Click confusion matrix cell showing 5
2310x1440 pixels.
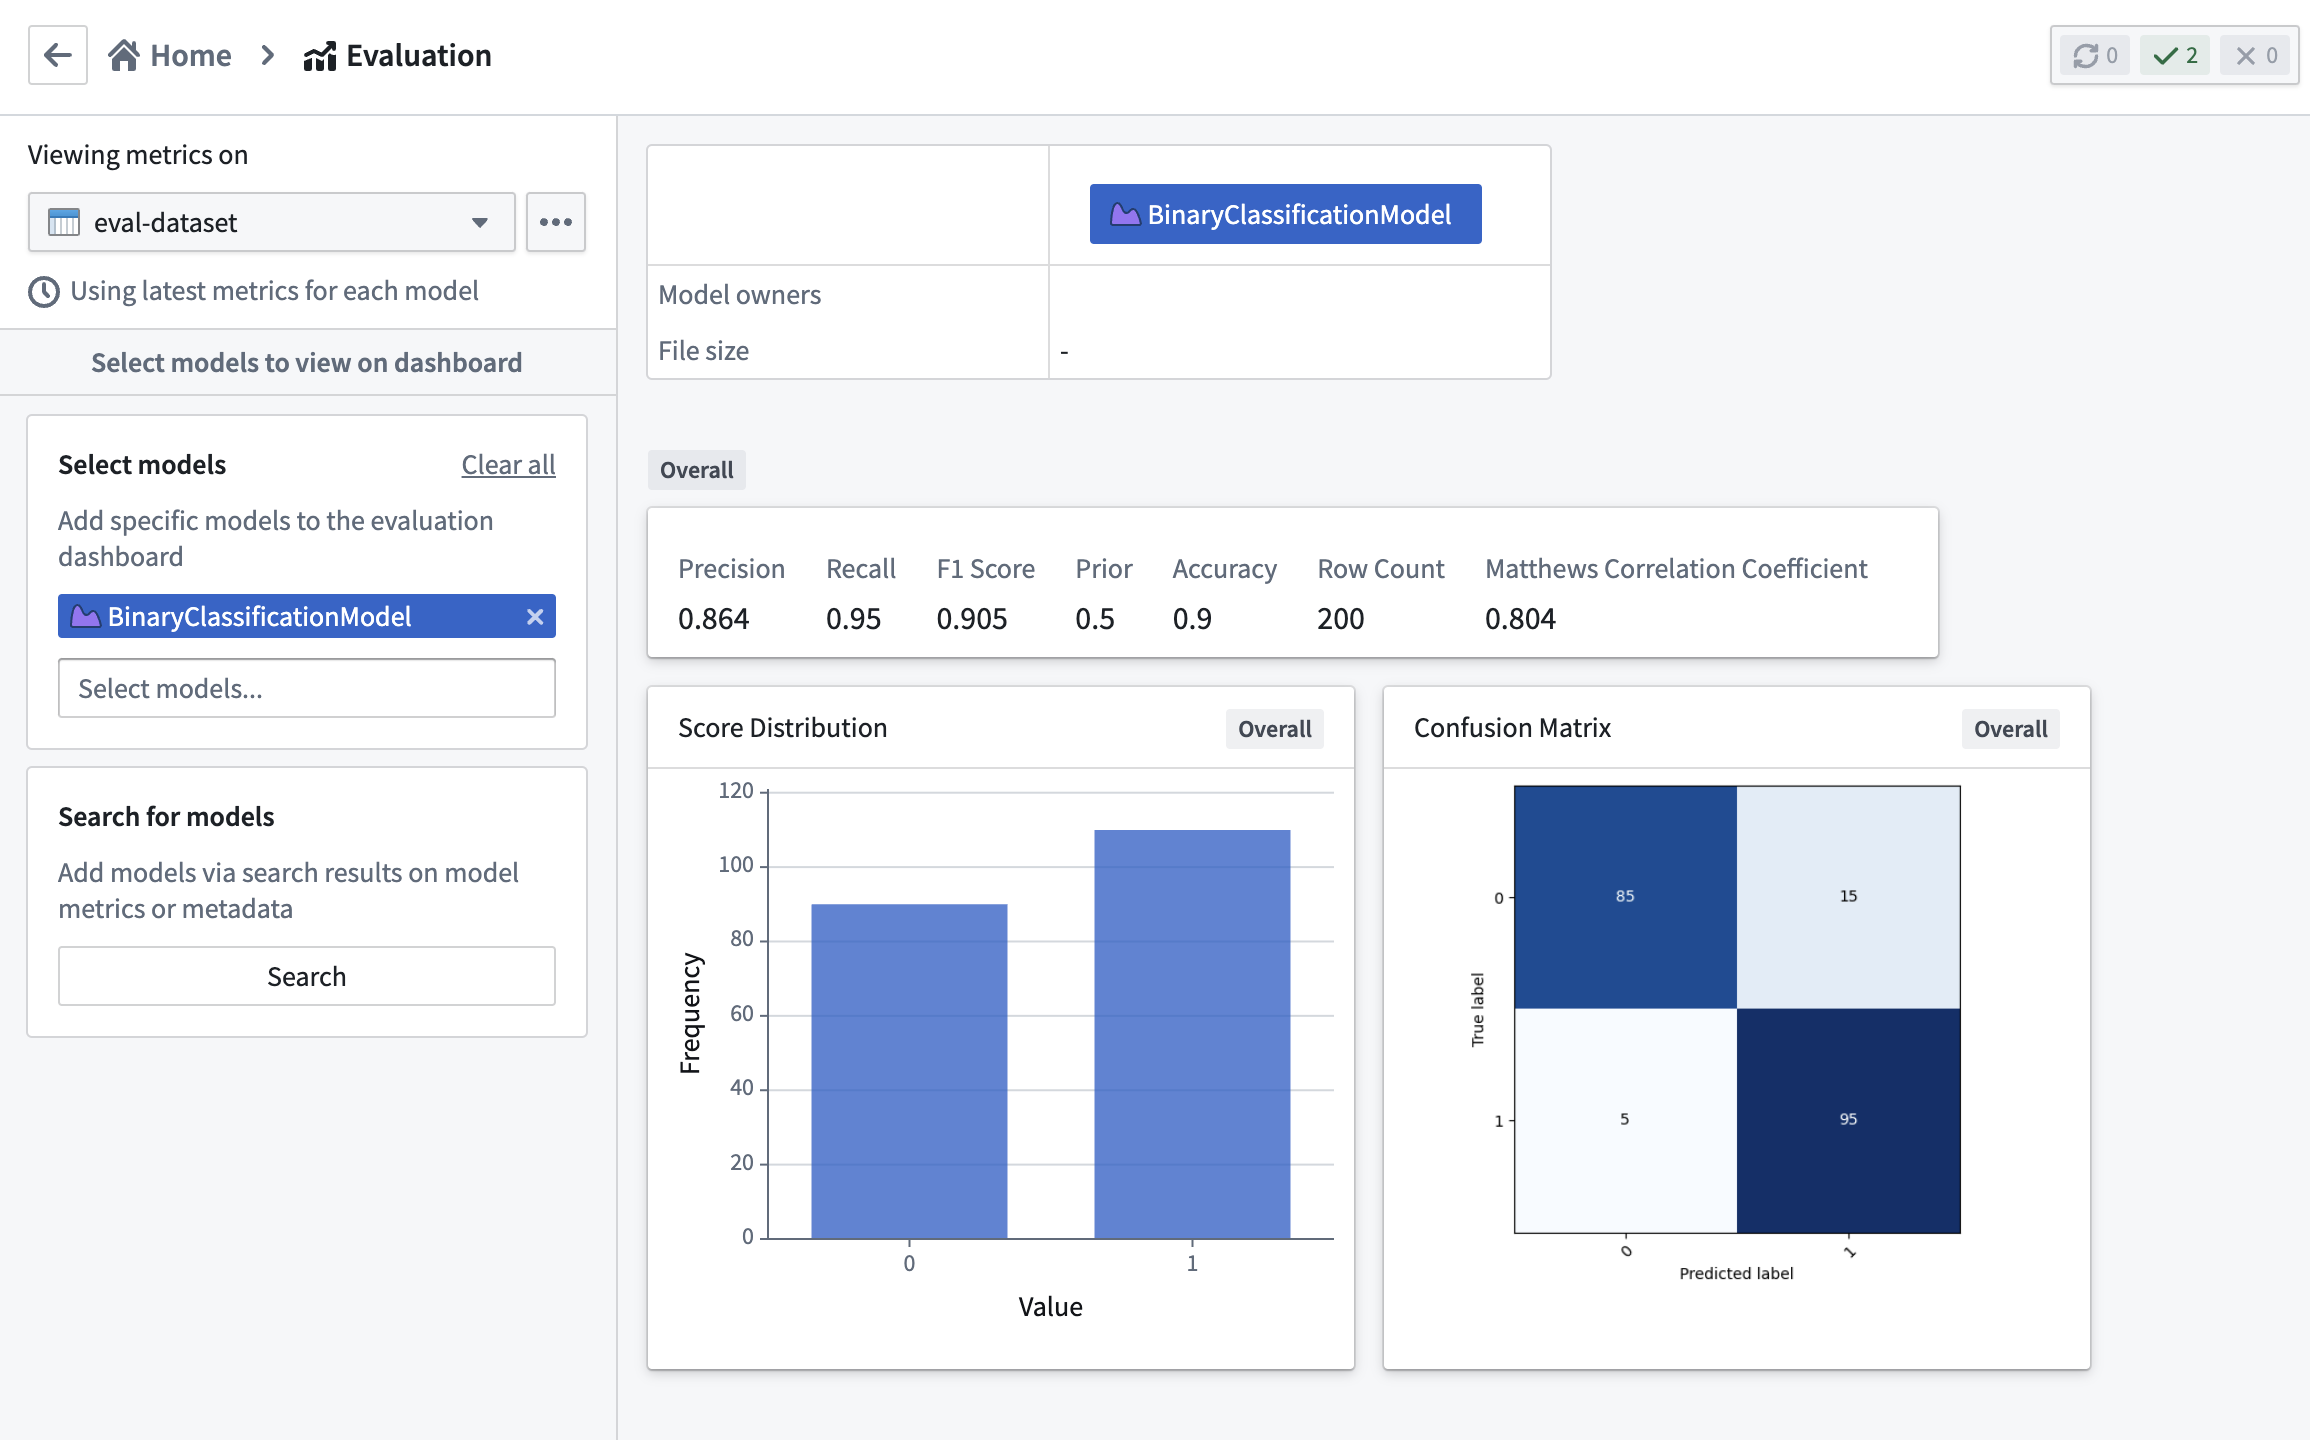pyautogui.click(x=1625, y=1120)
